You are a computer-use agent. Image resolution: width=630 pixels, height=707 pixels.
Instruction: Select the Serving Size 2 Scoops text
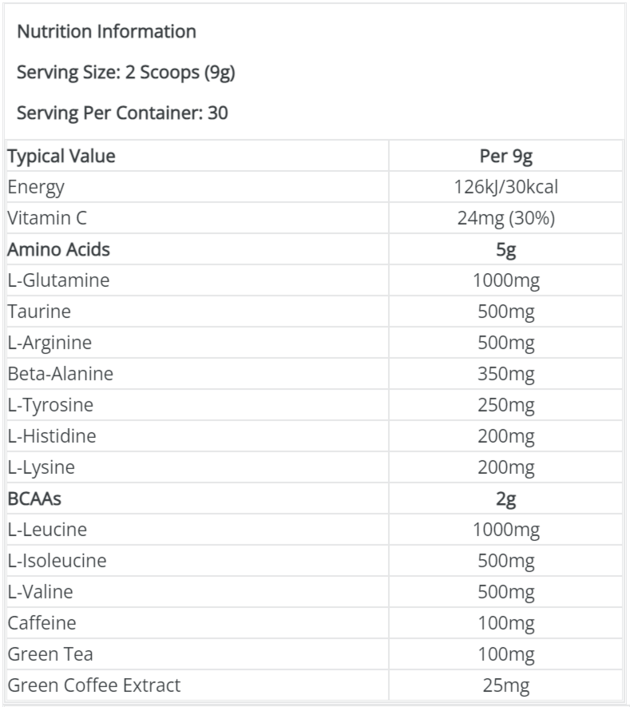pyautogui.click(x=126, y=73)
